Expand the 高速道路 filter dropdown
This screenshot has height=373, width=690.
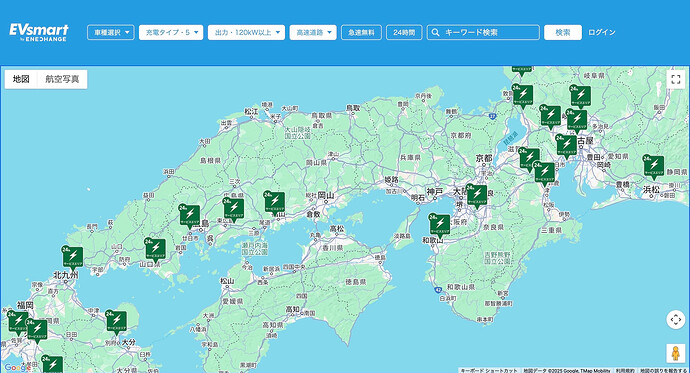pos(313,32)
